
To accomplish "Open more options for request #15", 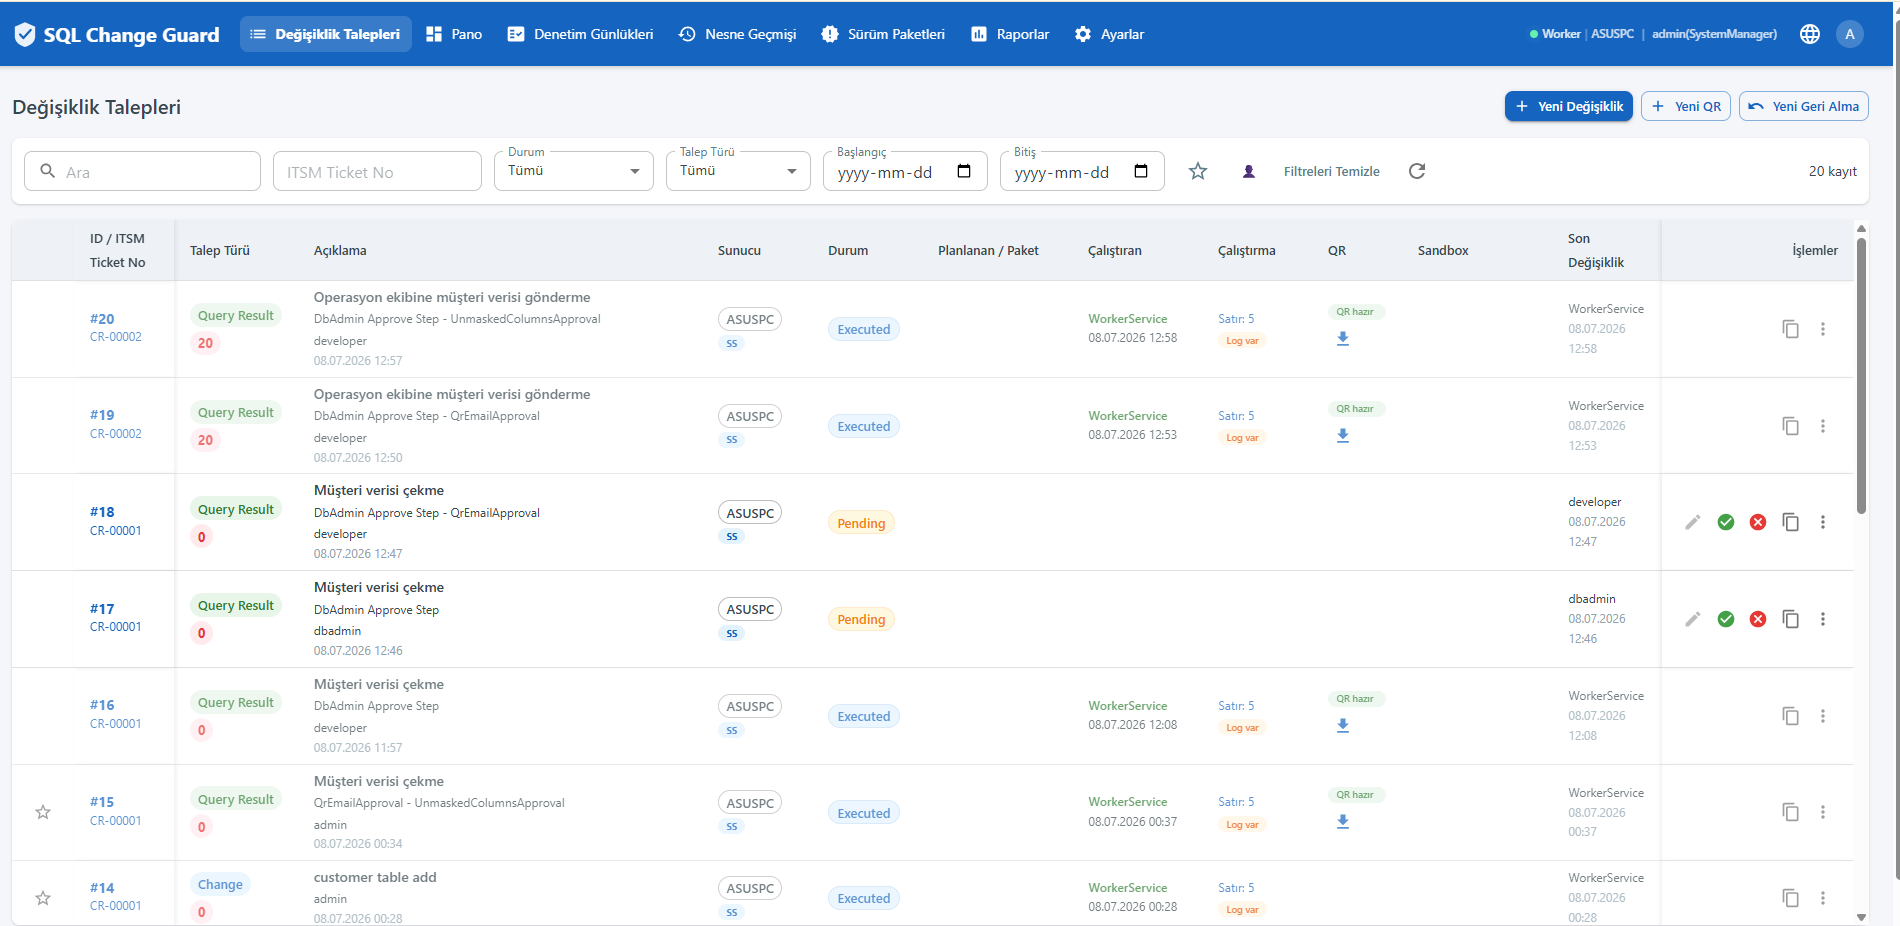I will 1823,812.
